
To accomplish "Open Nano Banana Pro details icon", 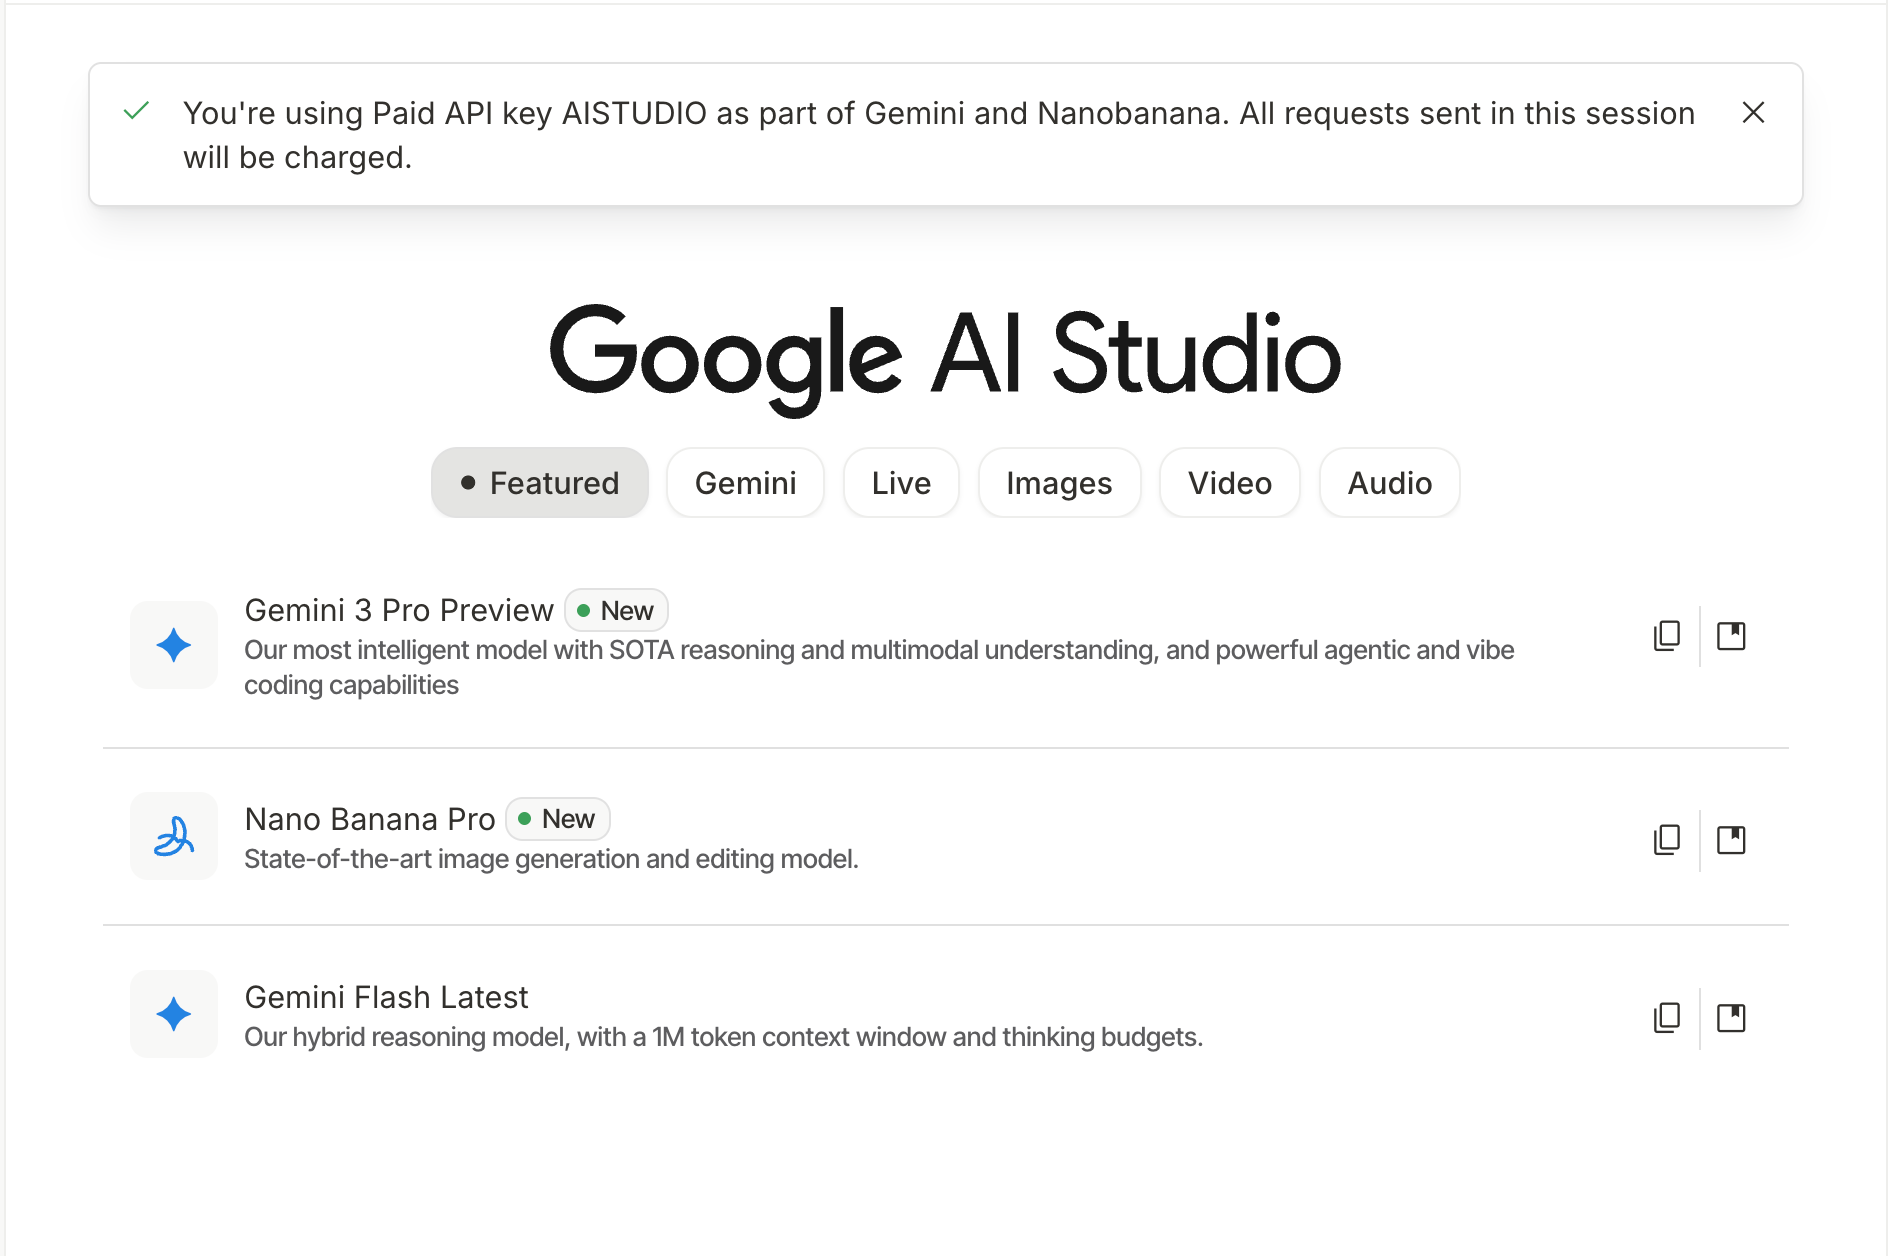I will point(1731,840).
